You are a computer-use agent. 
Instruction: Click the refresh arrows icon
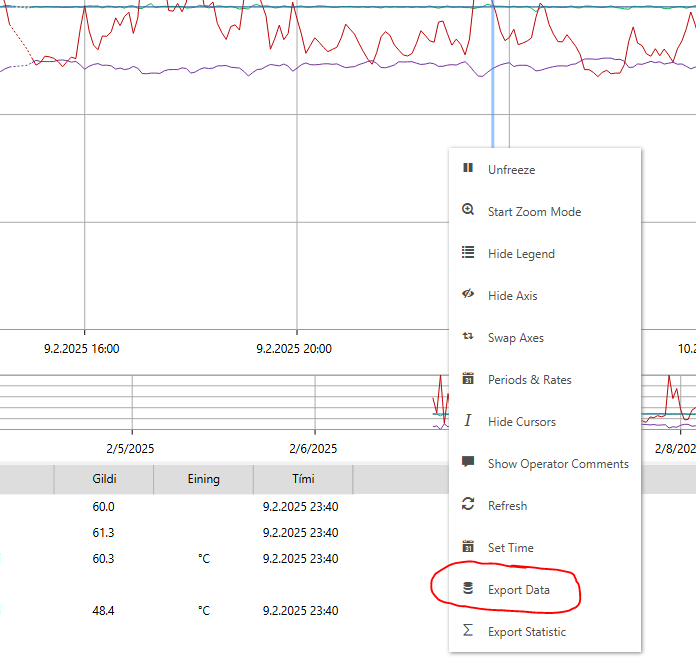point(467,505)
